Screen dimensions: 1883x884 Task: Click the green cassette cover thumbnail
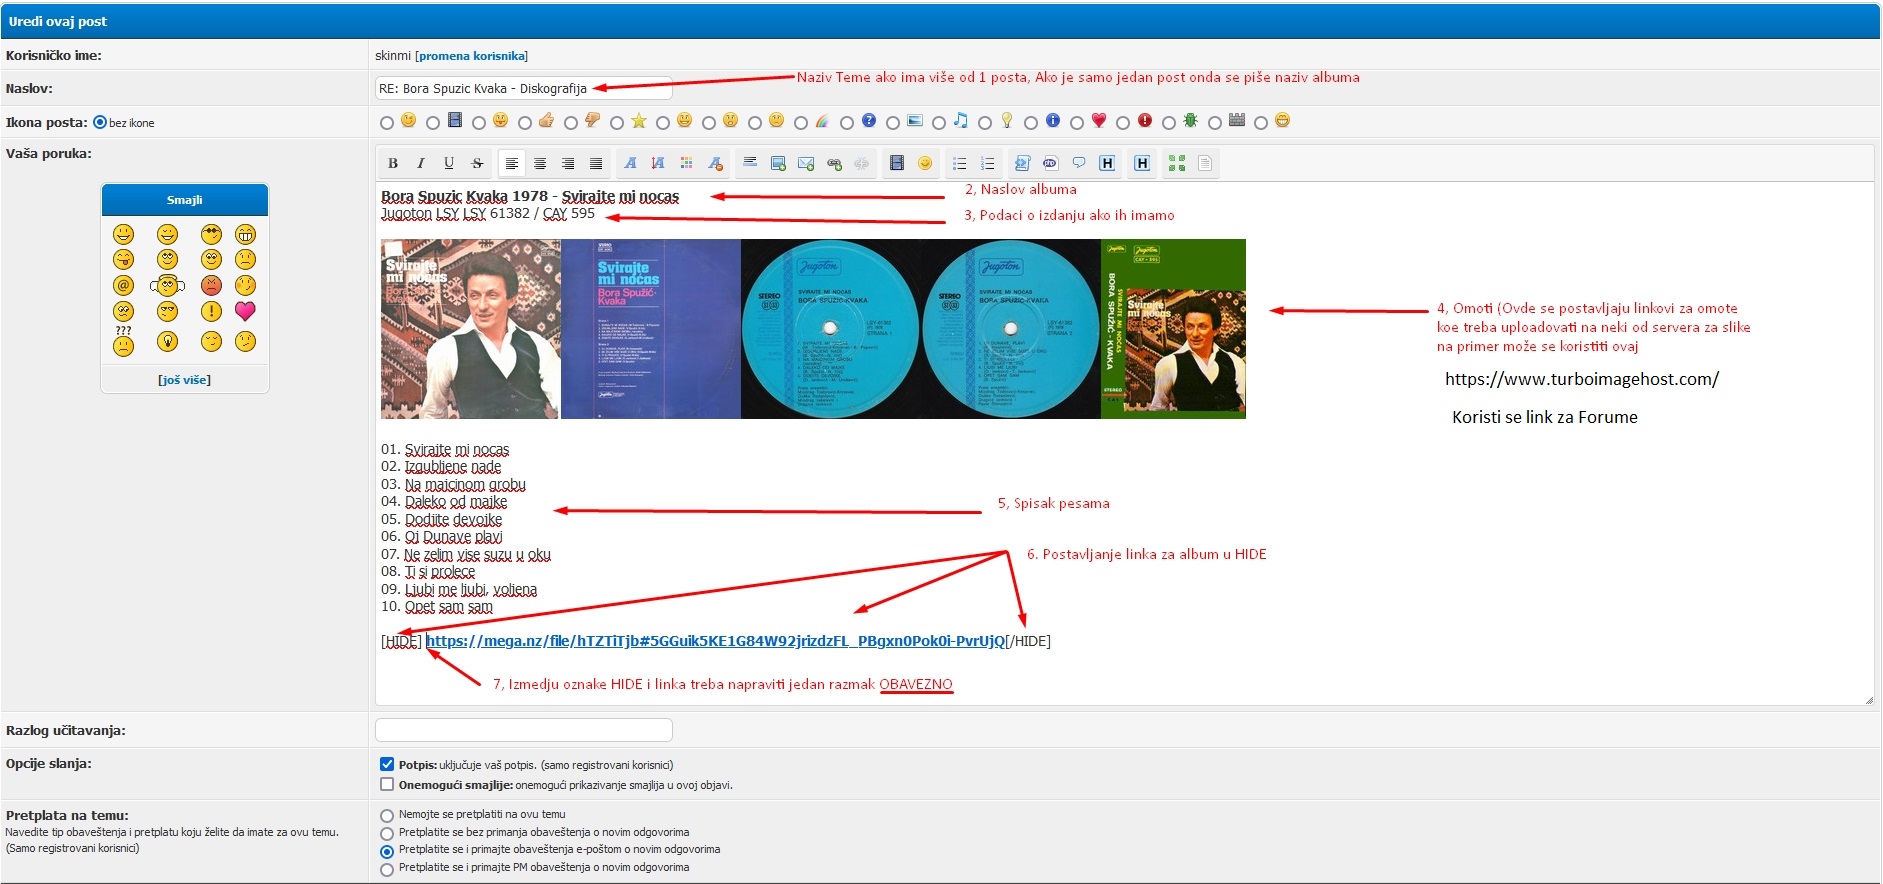pyautogui.click(x=1173, y=328)
